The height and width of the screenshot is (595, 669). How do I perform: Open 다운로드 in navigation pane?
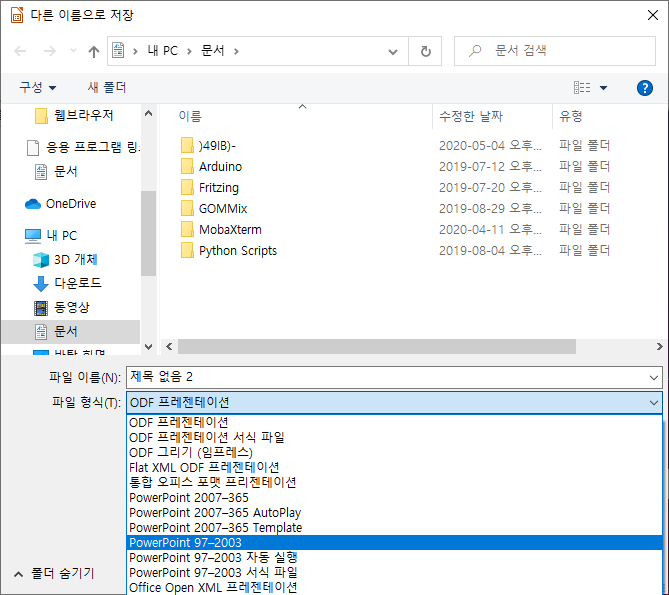[67, 283]
